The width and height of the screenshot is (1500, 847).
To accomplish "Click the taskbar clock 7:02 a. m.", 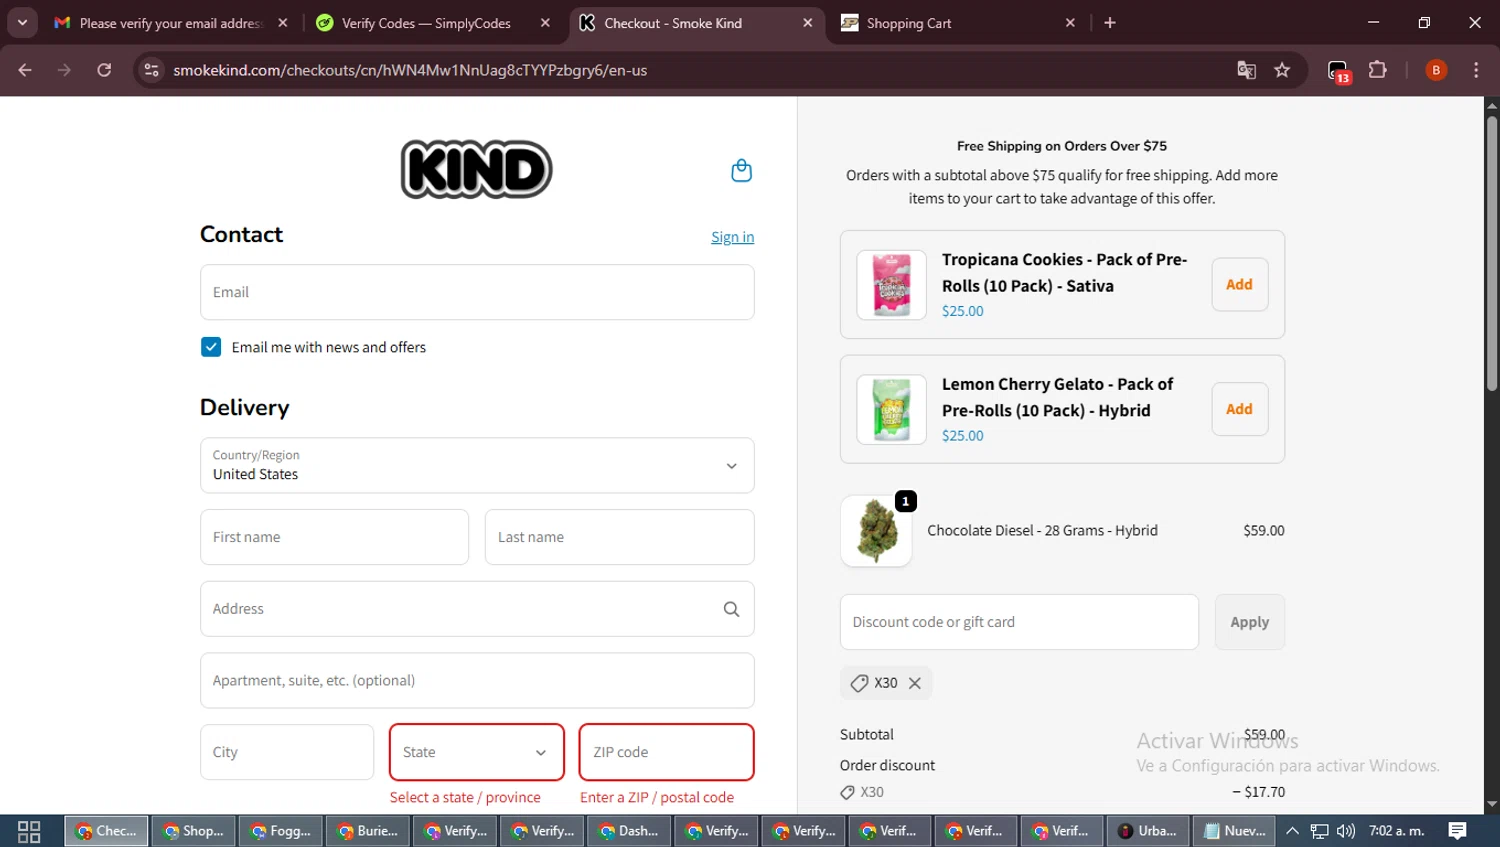I will click(x=1396, y=831).
